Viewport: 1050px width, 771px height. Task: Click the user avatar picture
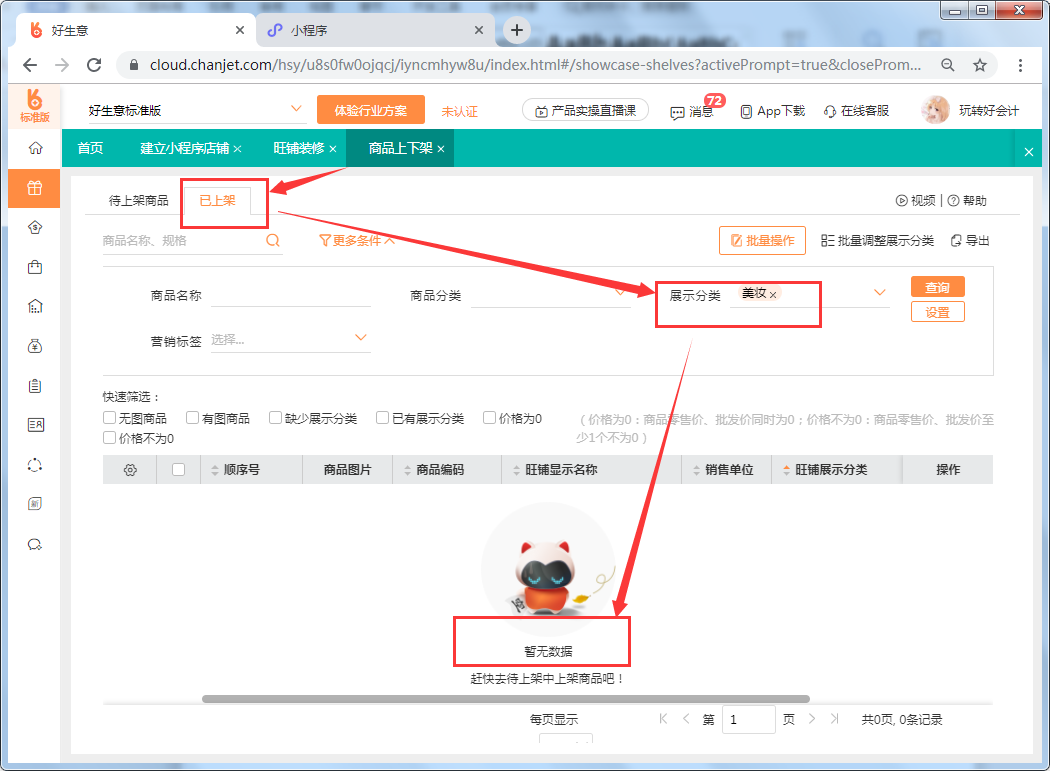(x=935, y=110)
